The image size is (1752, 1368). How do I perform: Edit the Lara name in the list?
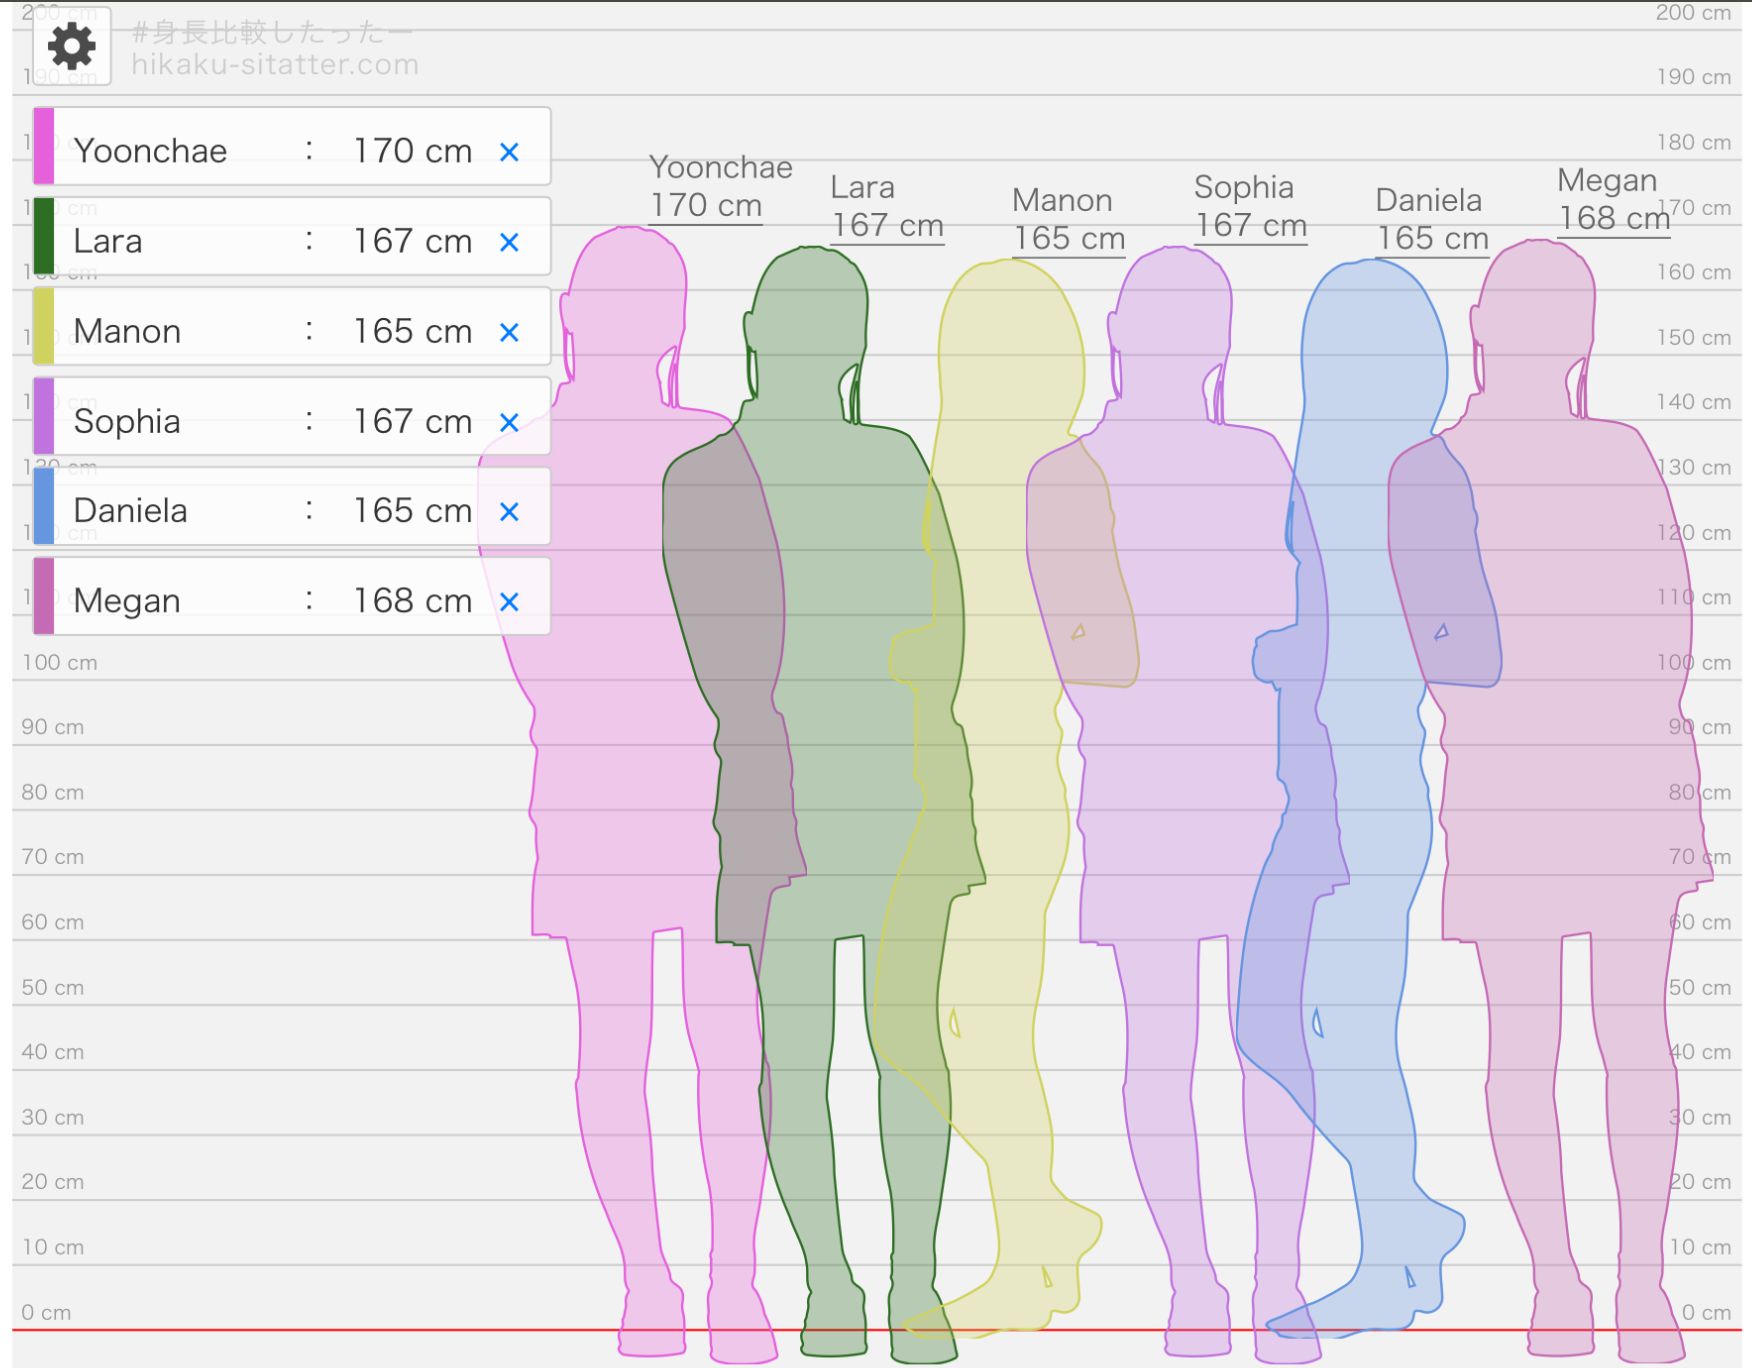108,241
